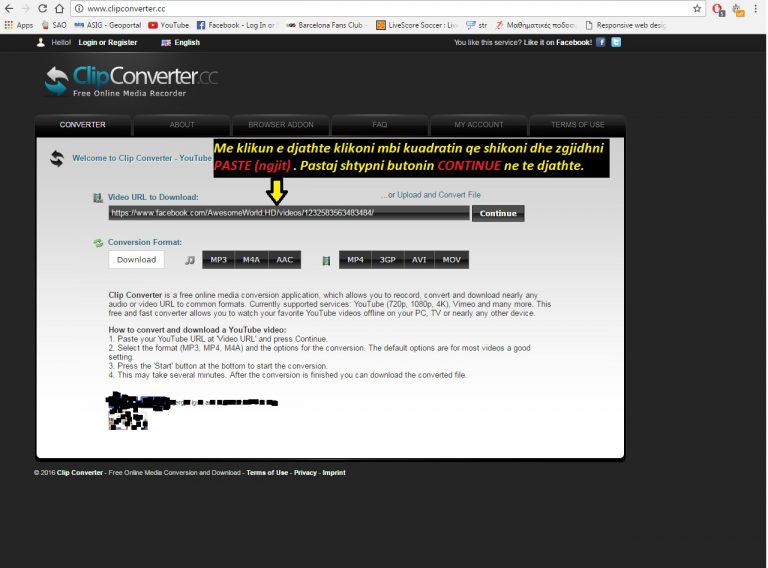
Task: Open the YouTube bookmark
Action: [168, 25]
